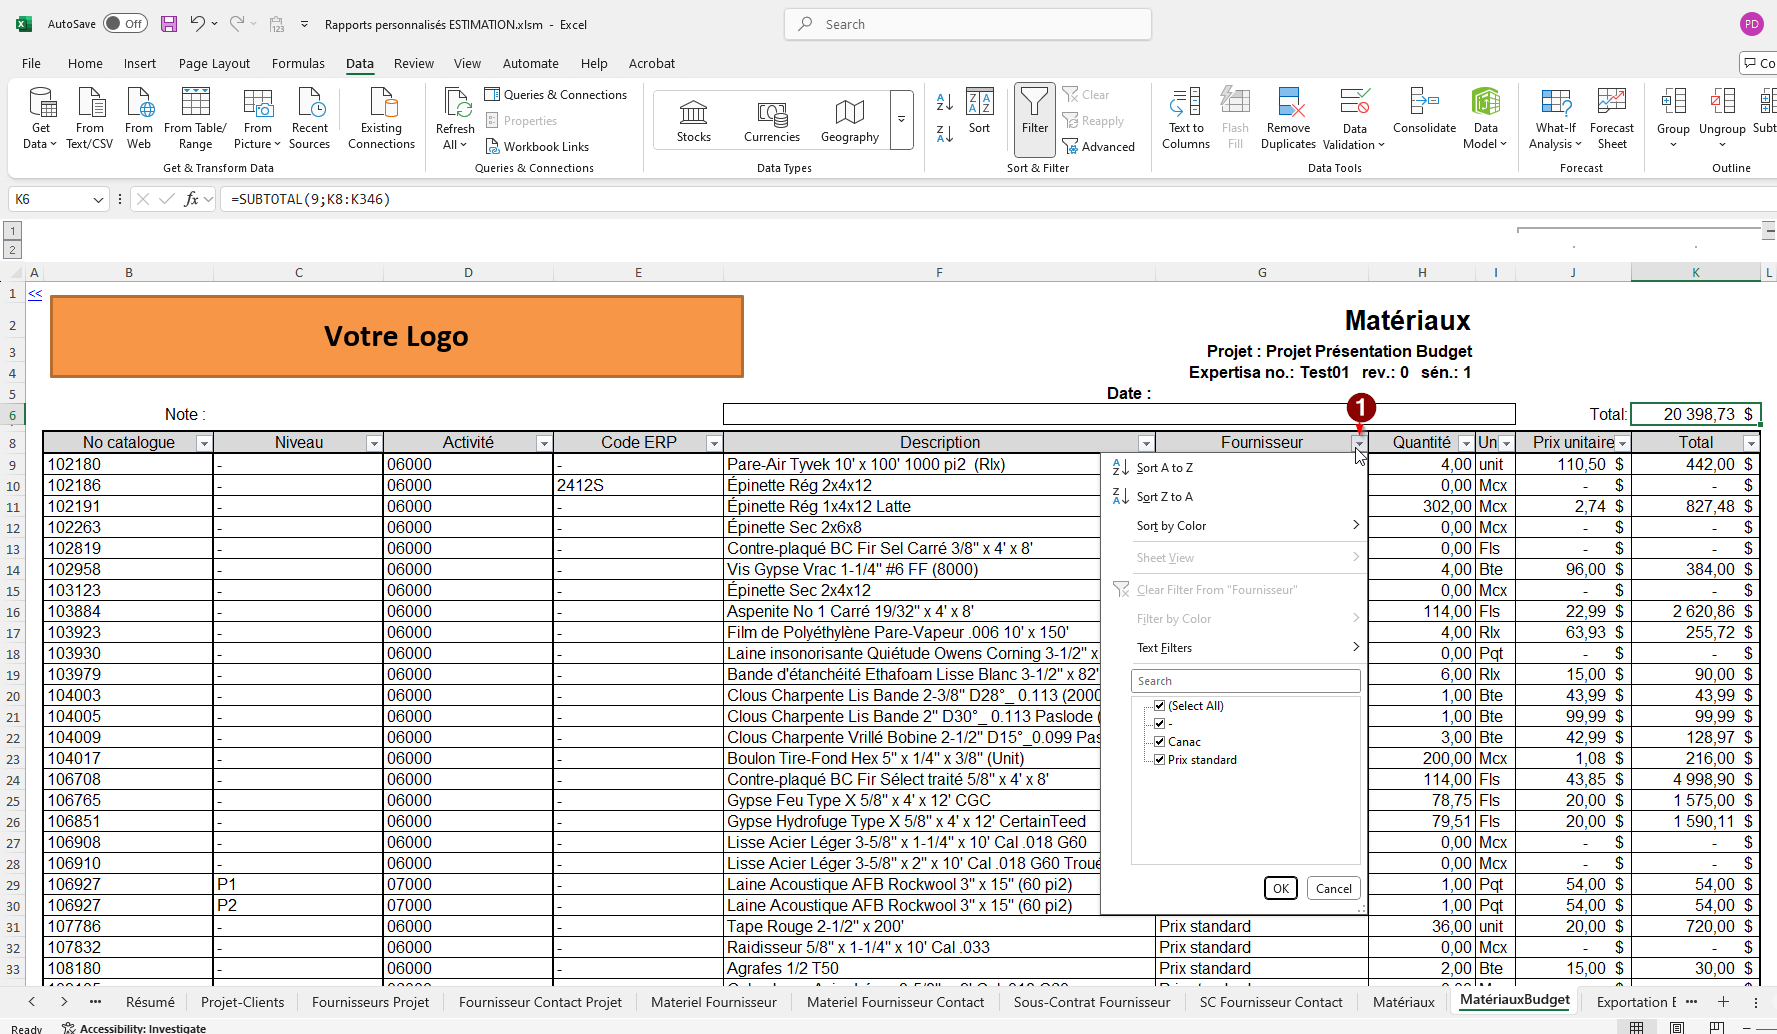The height and width of the screenshot is (1034, 1777).
Task: Uncheck the Canac filter checkbox
Action: pyautogui.click(x=1160, y=742)
